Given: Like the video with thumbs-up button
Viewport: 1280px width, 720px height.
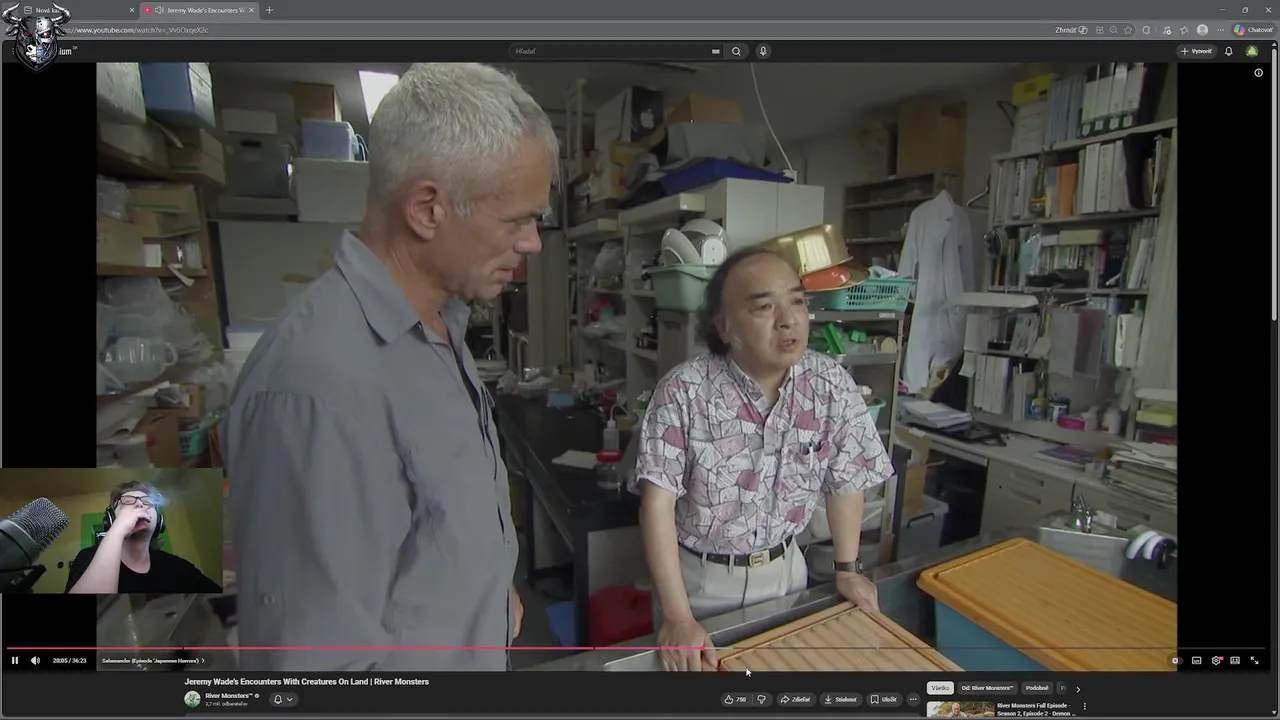Looking at the screenshot, I should (x=735, y=700).
